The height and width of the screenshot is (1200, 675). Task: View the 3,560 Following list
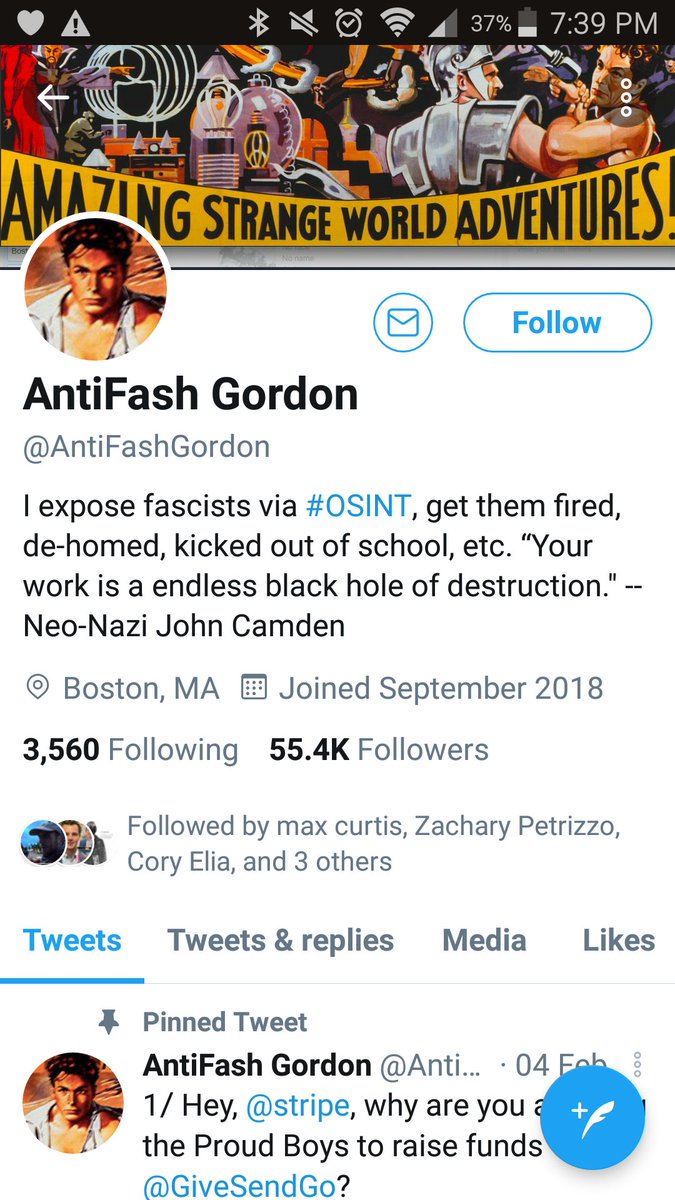(130, 750)
